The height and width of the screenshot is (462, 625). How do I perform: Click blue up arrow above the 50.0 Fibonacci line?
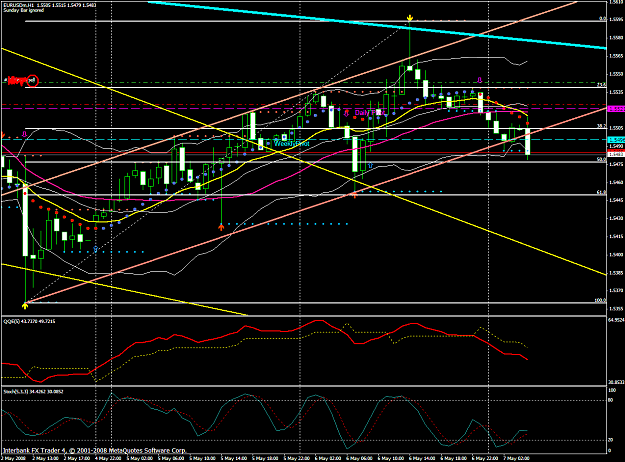point(370,165)
